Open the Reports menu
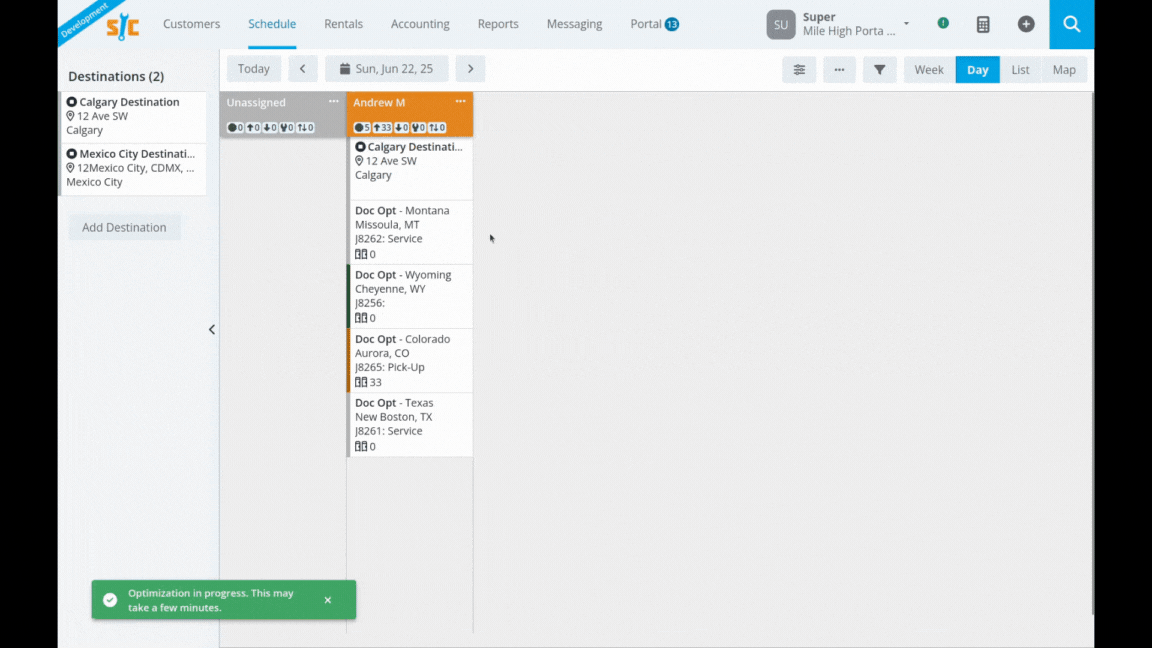This screenshot has height=648, width=1152. (498, 24)
